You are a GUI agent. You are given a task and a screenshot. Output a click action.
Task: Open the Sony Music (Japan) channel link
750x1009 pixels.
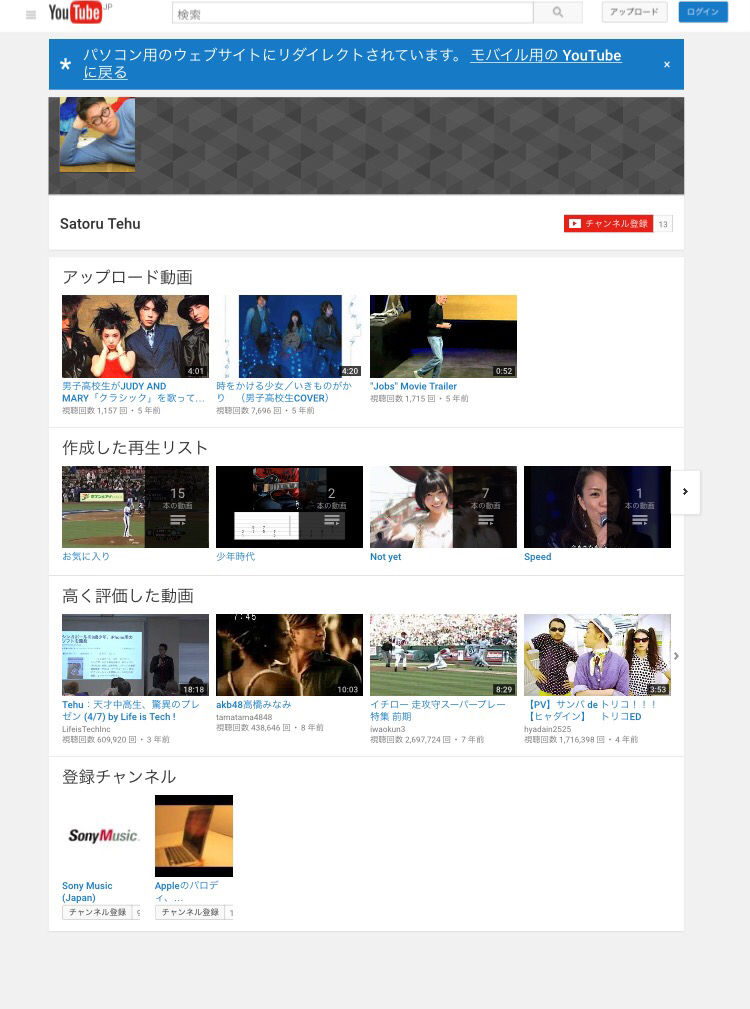point(87,892)
